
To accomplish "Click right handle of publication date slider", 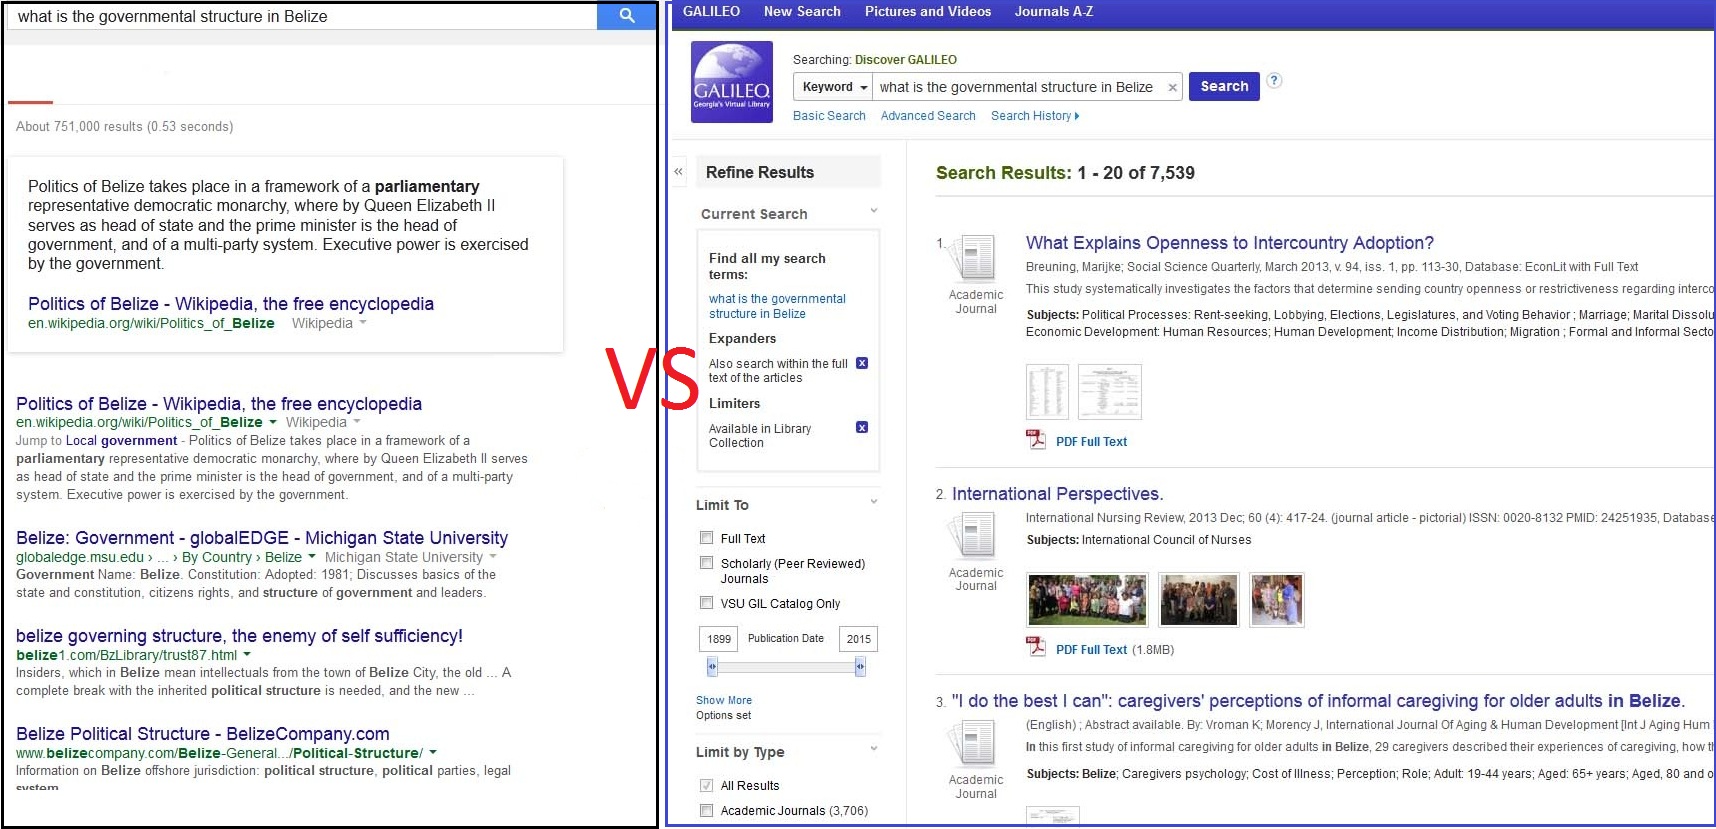I will pyautogui.click(x=860, y=666).
